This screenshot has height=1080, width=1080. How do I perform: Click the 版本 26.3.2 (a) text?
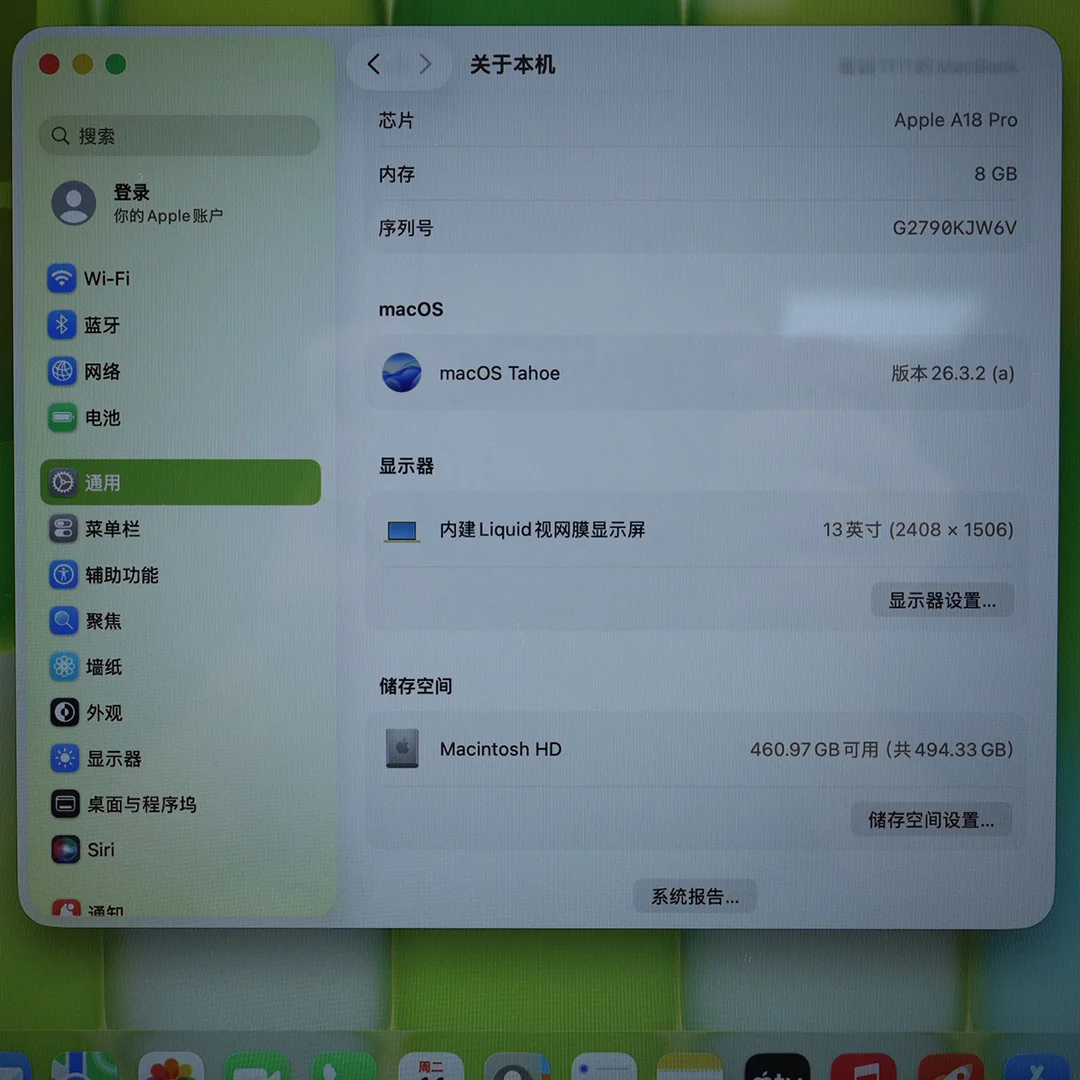953,373
